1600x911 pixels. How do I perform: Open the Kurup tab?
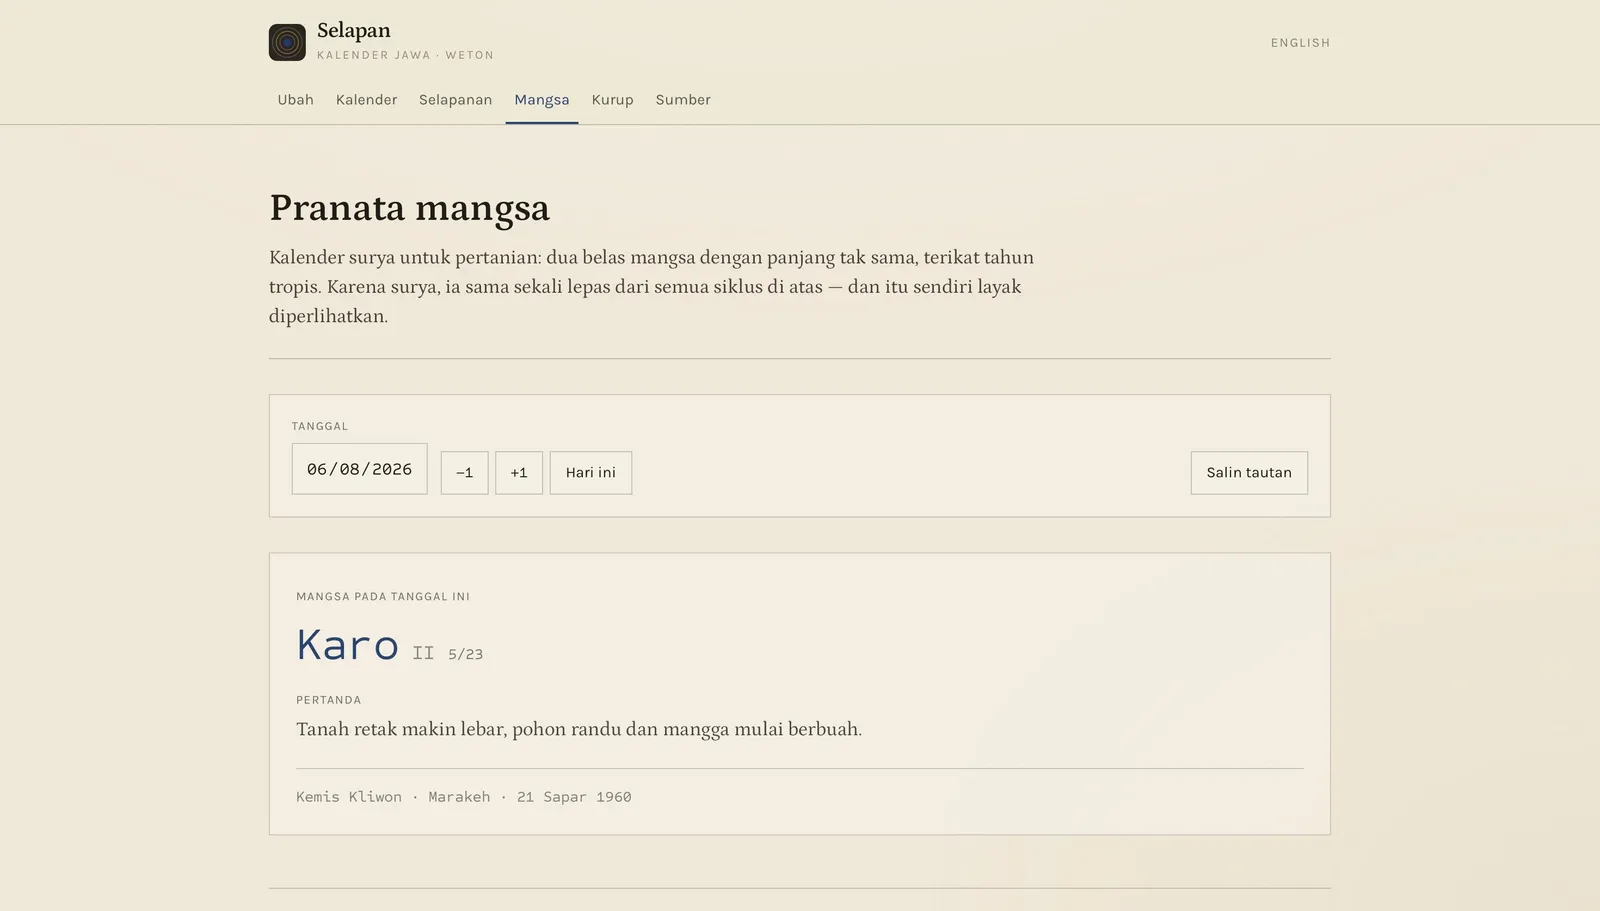coord(612,100)
